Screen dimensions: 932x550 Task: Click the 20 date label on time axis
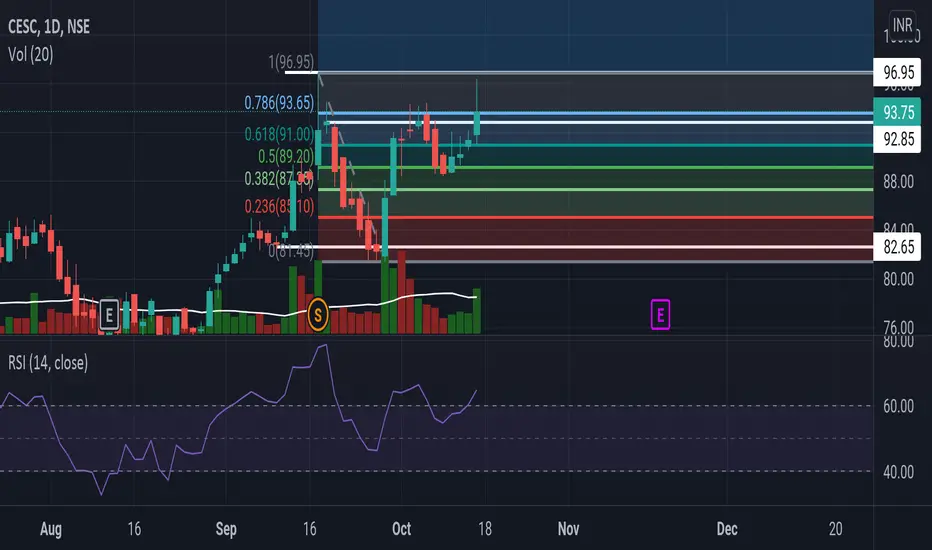point(835,529)
